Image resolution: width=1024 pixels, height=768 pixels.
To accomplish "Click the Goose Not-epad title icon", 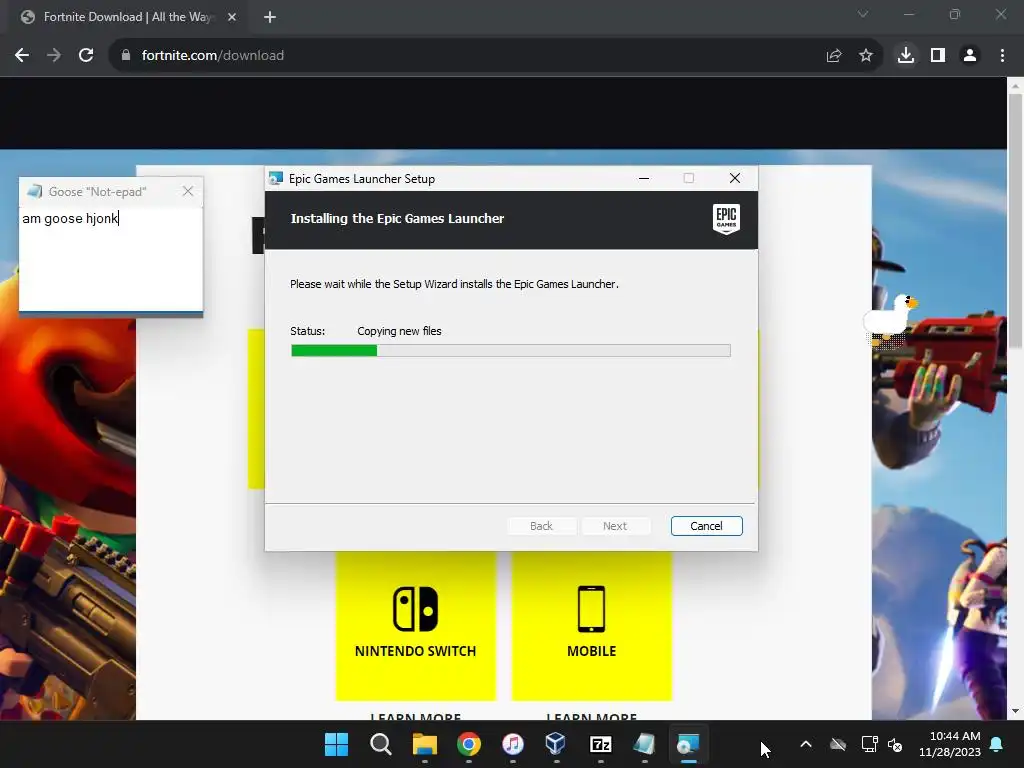I will (x=34, y=191).
